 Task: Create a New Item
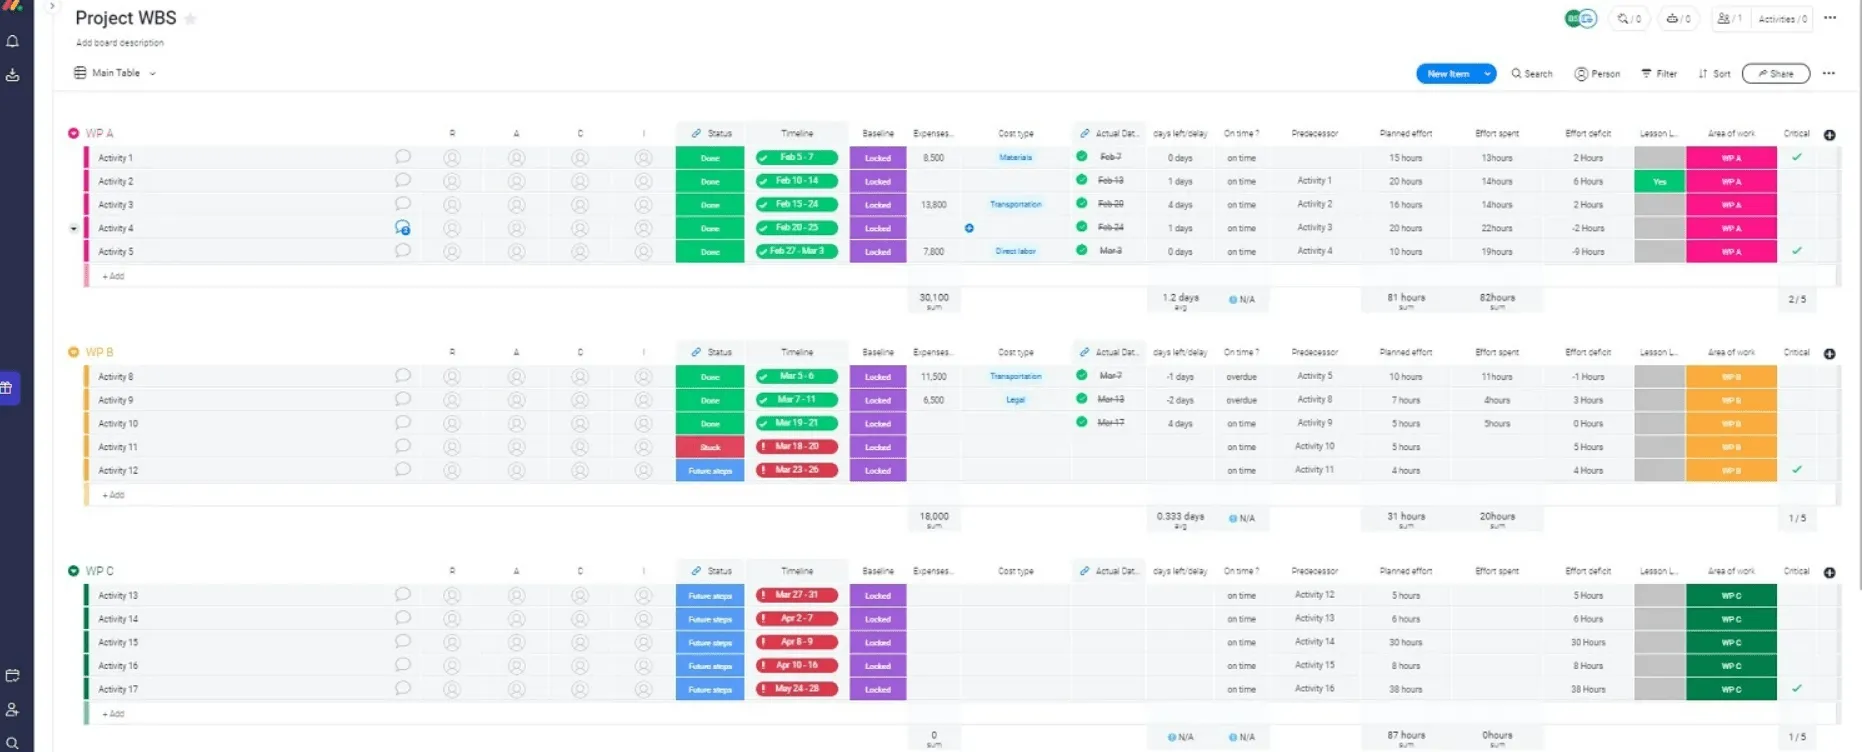(x=1448, y=74)
